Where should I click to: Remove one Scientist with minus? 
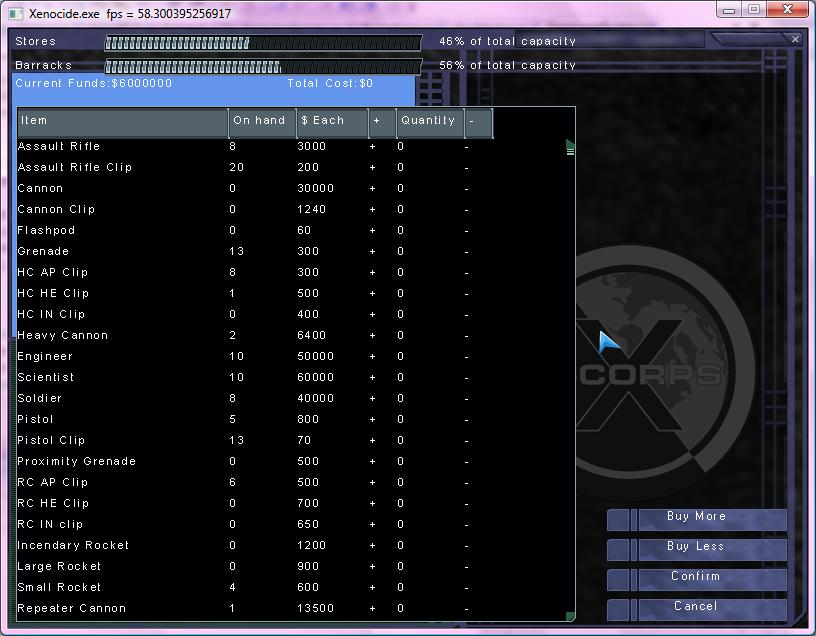(x=466, y=377)
